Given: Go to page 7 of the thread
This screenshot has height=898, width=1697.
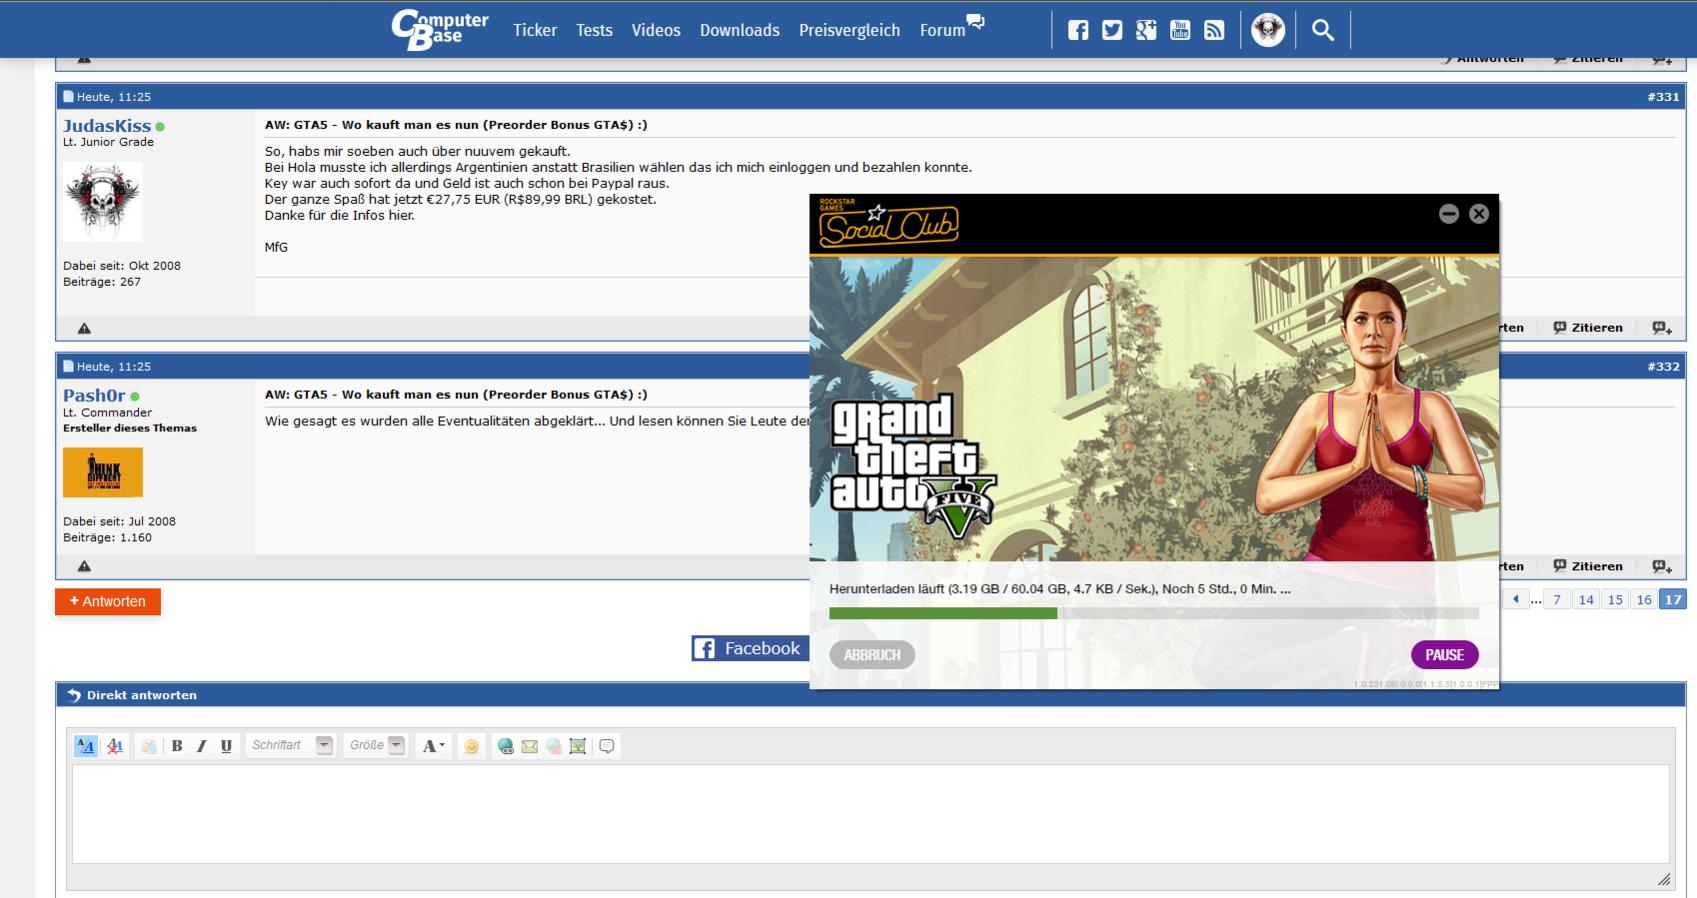Looking at the screenshot, I should coord(1557,600).
